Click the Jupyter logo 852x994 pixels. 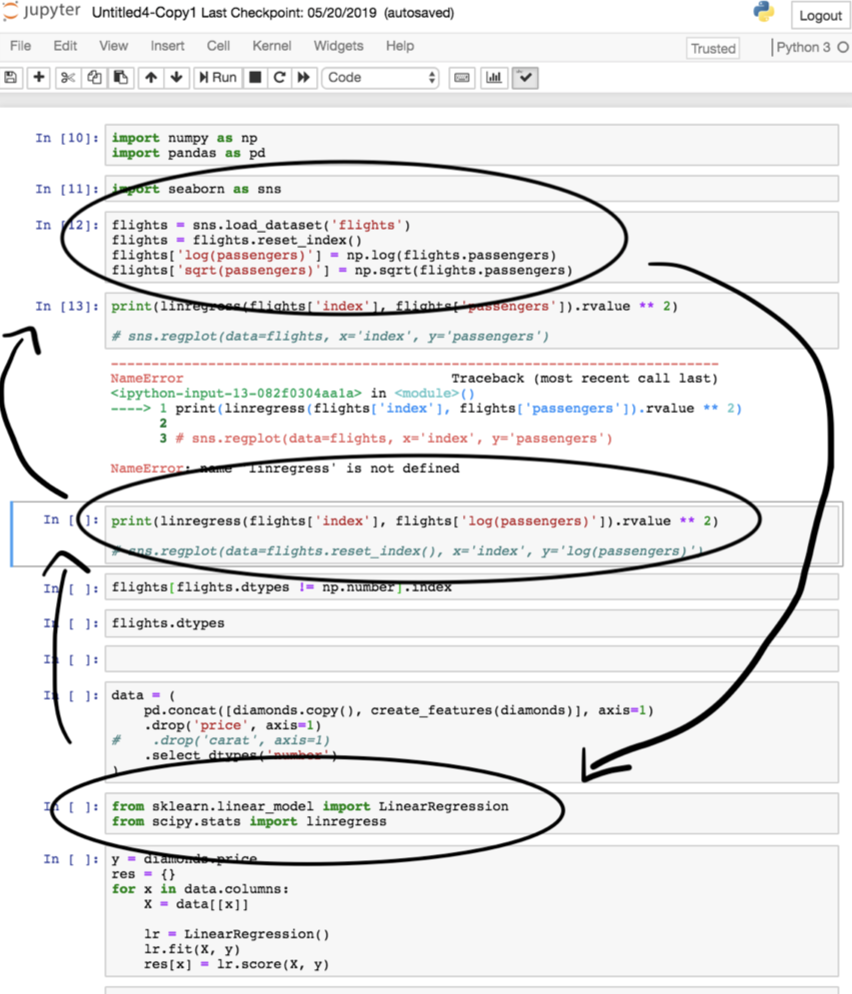[41, 11]
